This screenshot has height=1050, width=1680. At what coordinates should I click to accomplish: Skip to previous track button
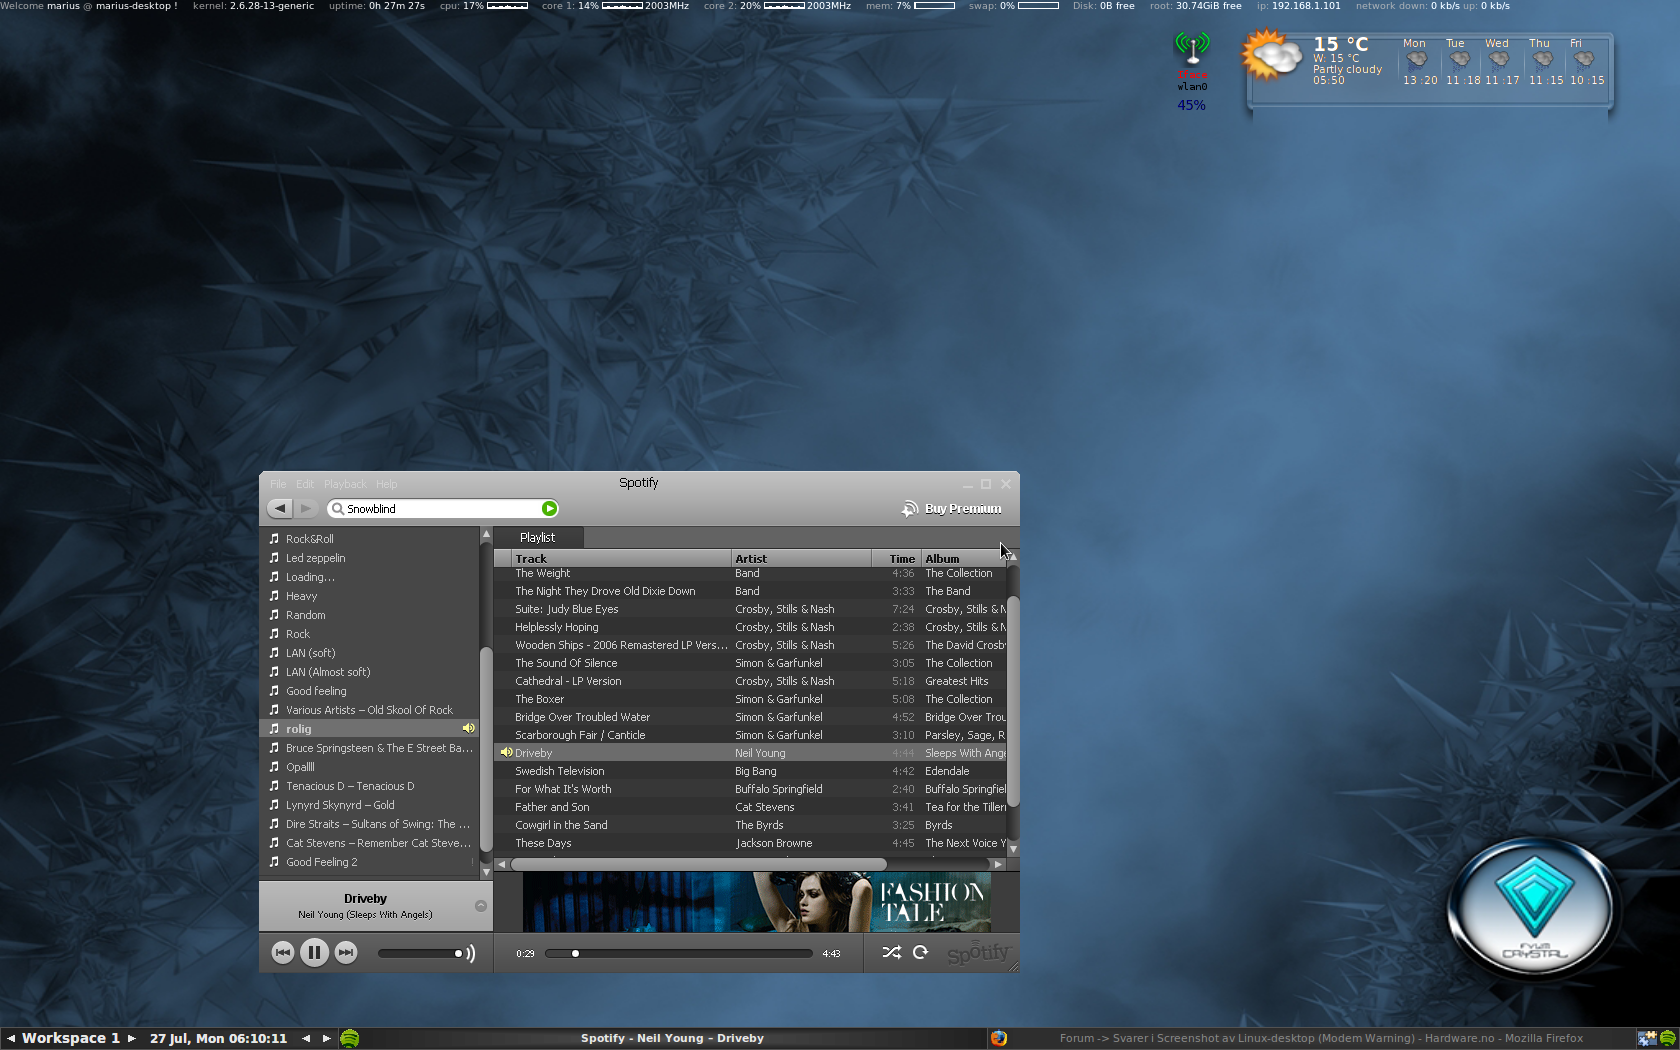[x=283, y=953]
